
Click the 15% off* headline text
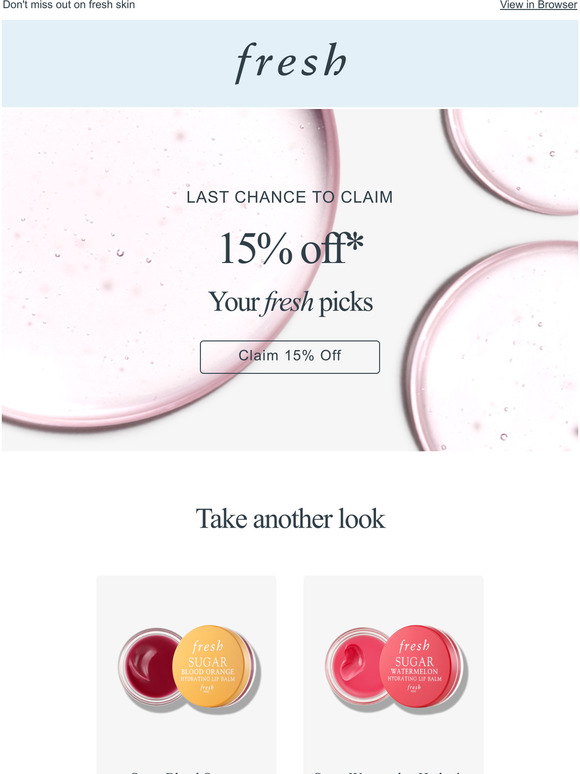(x=291, y=248)
